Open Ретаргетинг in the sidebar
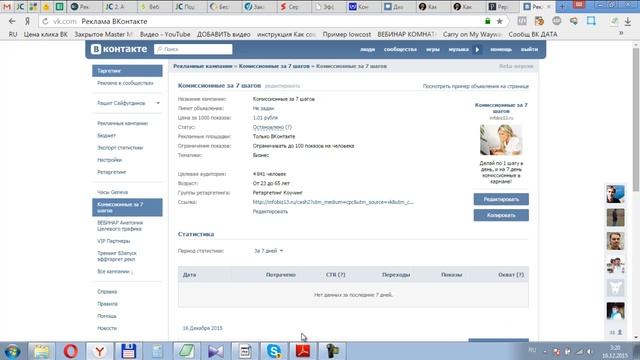This screenshot has width=640, height=360. [x=111, y=172]
